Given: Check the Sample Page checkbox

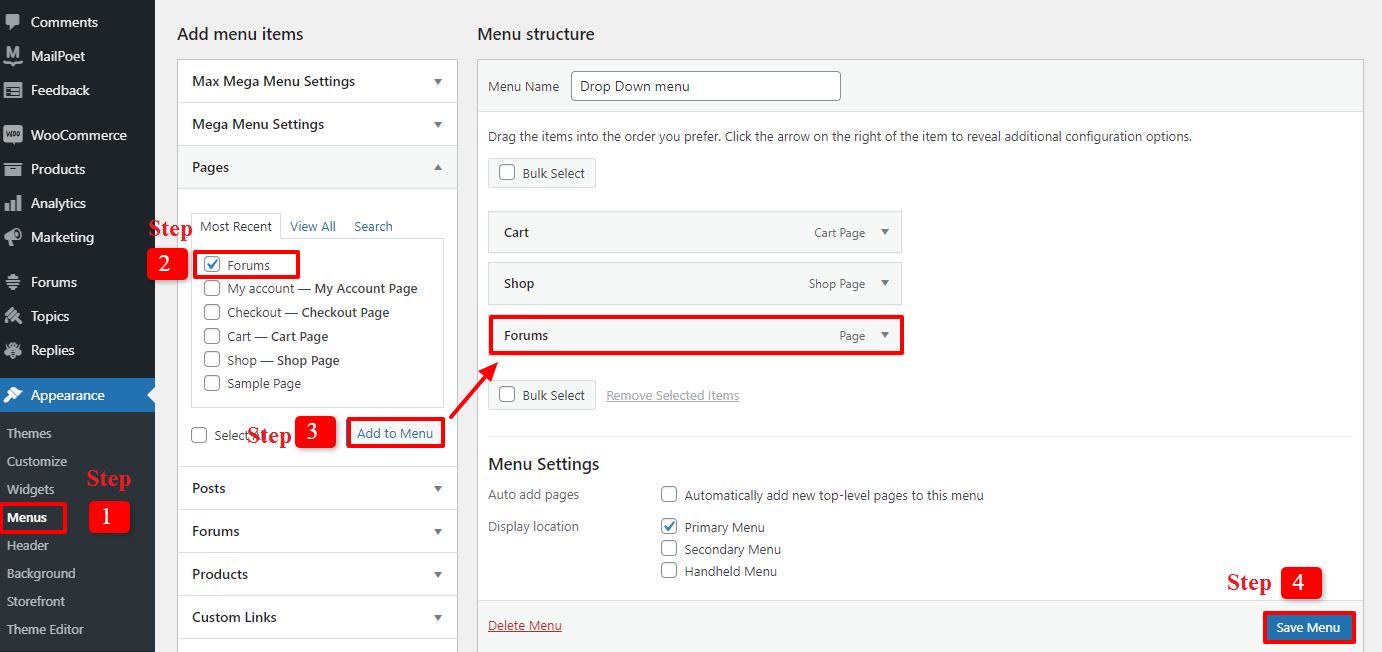Looking at the screenshot, I should (x=212, y=383).
